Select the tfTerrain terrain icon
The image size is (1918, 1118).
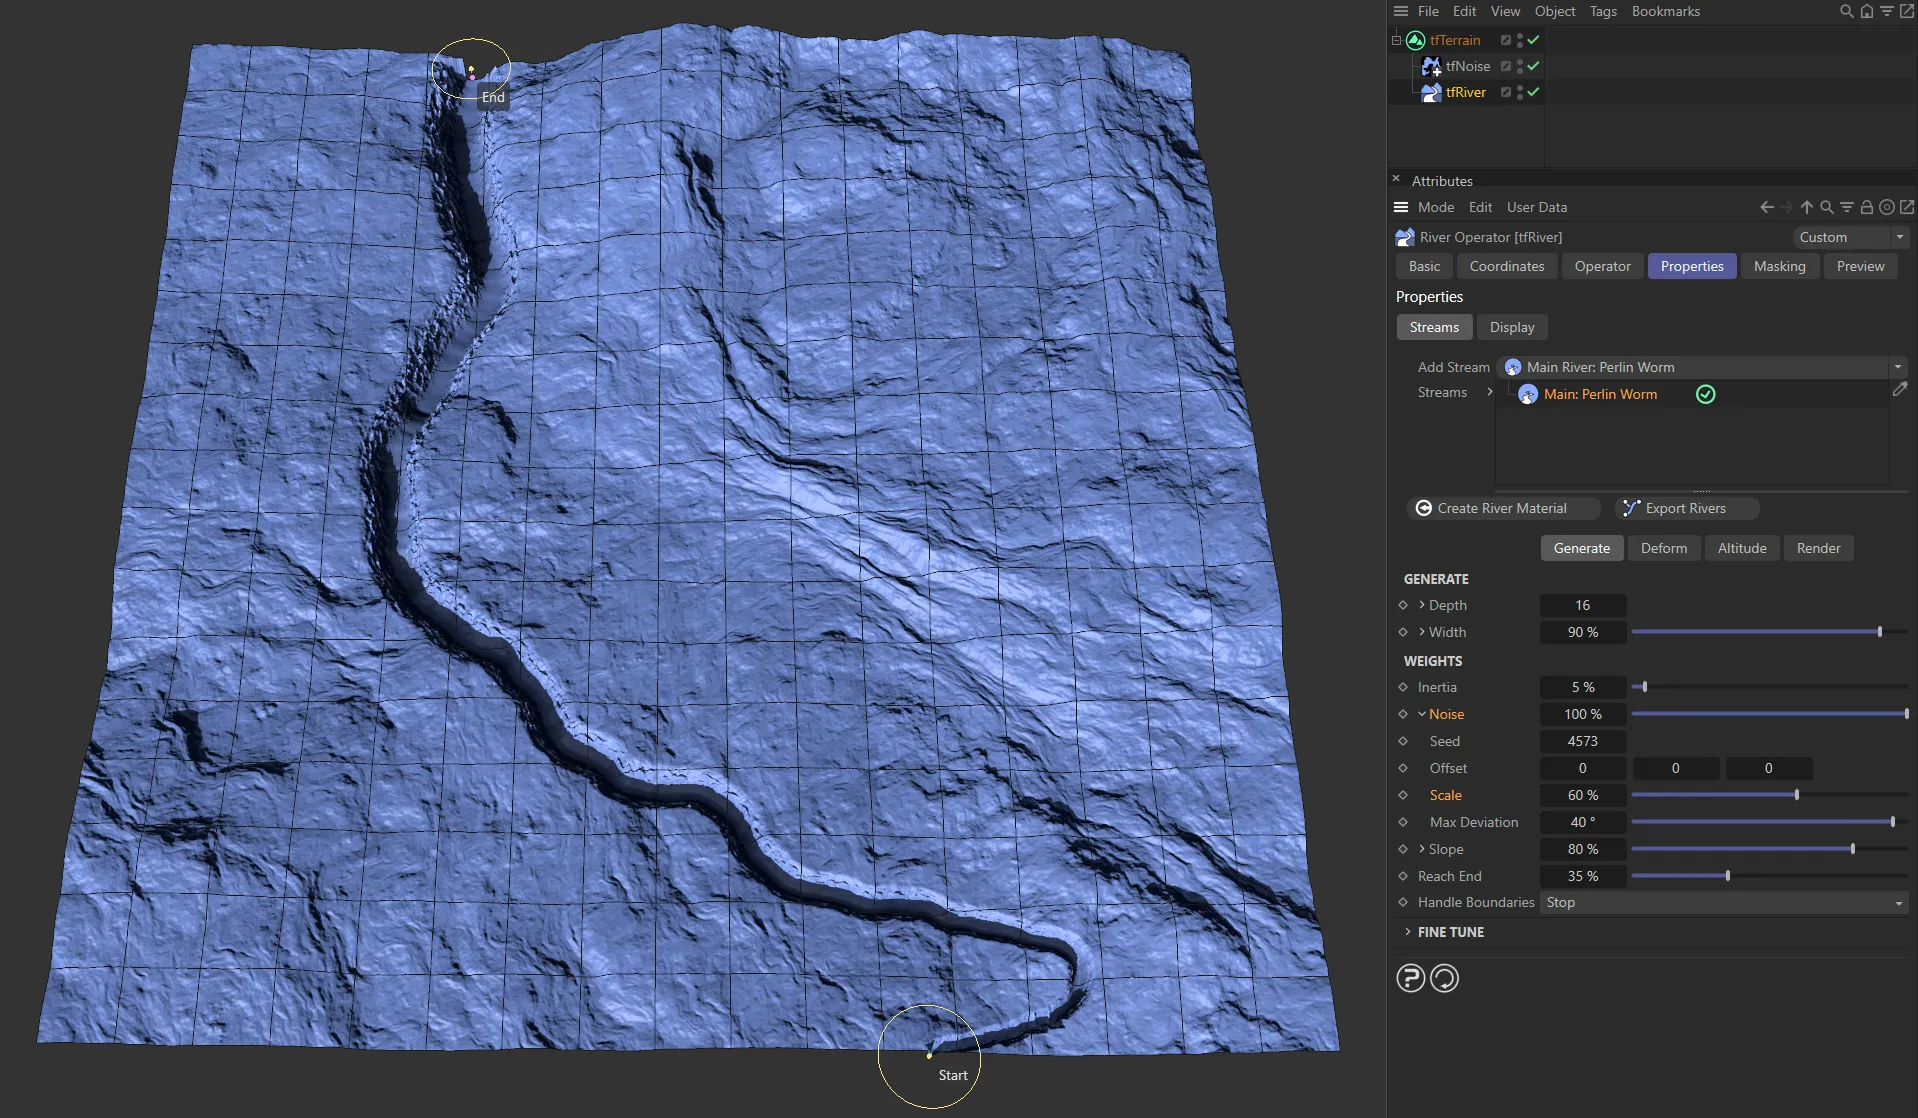tap(1416, 40)
